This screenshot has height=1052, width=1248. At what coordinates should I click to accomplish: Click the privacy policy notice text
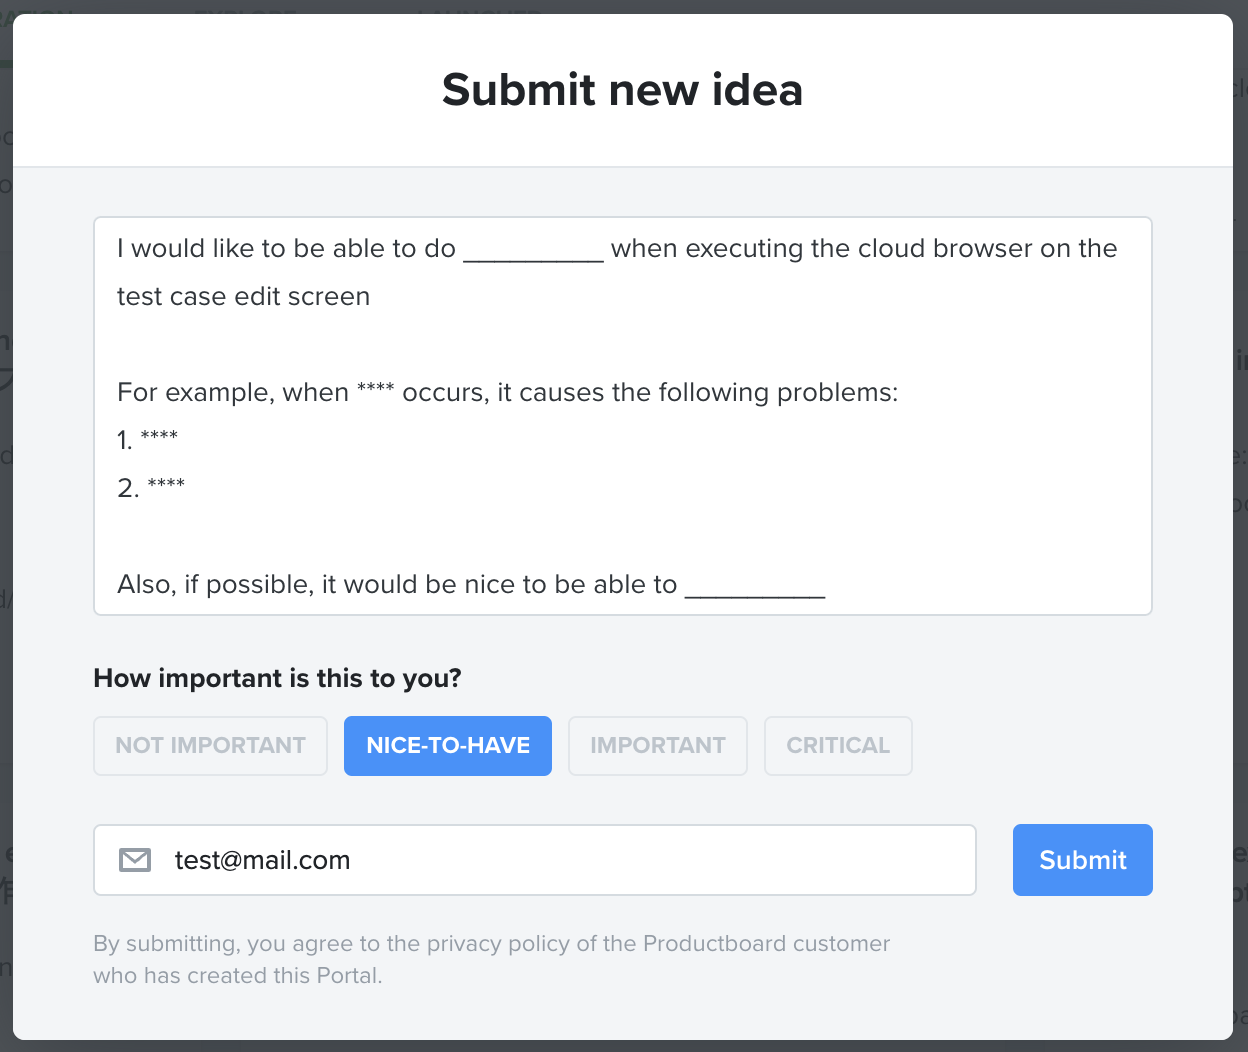(x=492, y=958)
